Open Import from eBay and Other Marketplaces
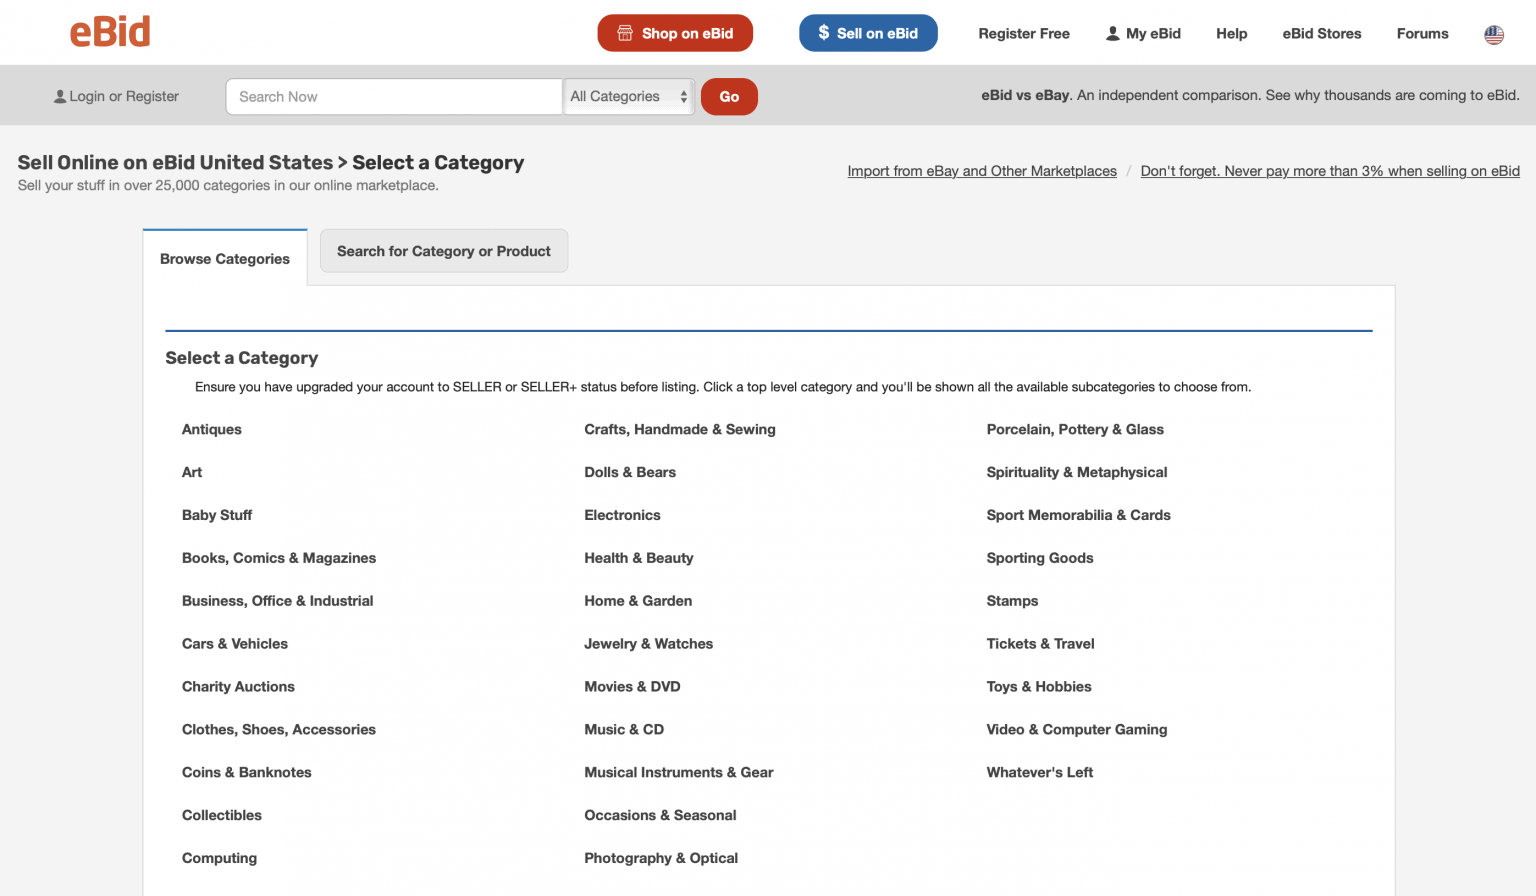 coord(982,171)
